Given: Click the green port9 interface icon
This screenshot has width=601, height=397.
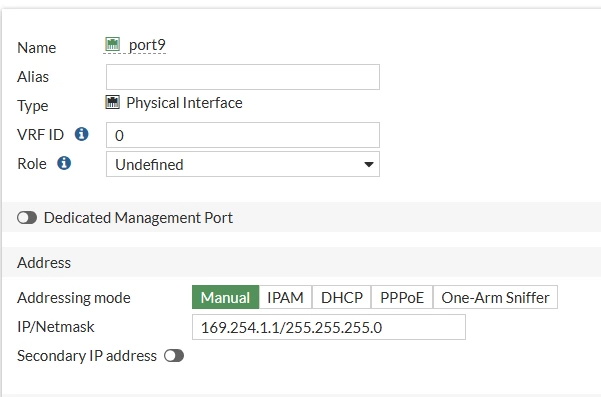Looking at the screenshot, I should coord(112,44).
